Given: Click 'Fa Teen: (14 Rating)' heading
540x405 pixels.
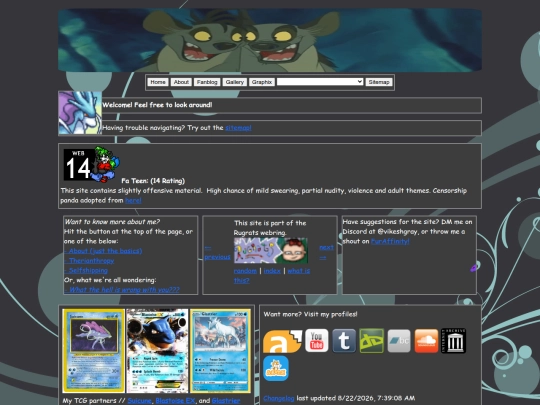Looking at the screenshot, I should (x=153, y=180).
